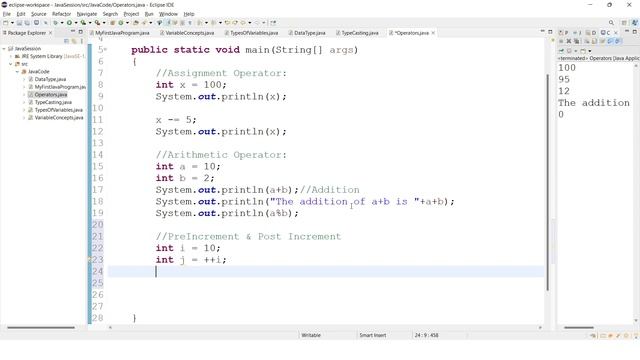The image size is (640, 360).
Task: Click the New Java Package toolbar icon
Action: coord(113,23)
